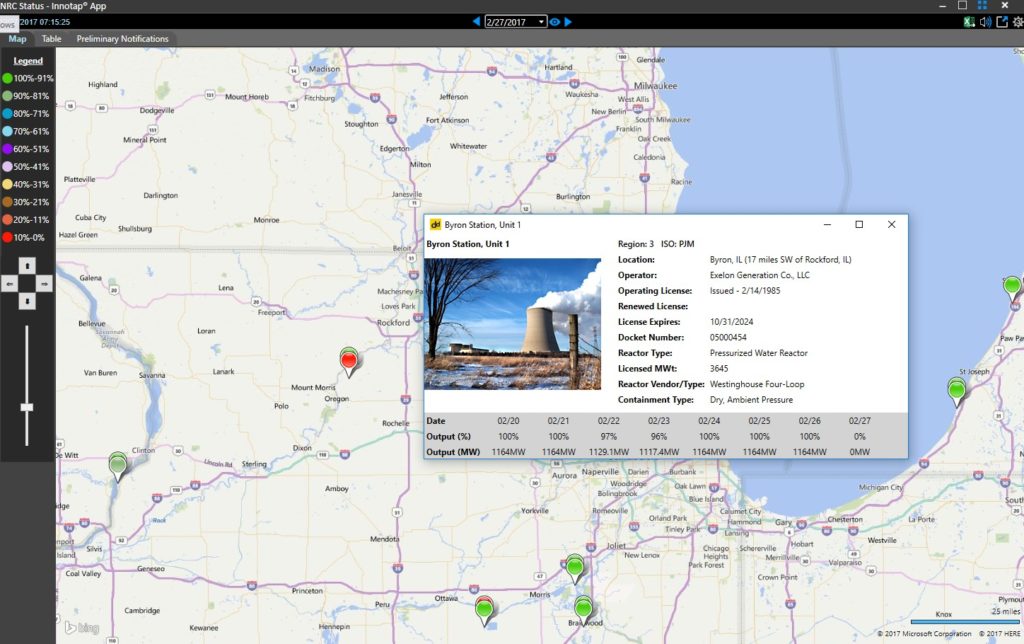Click the Legend heading
Image resolution: width=1024 pixels, height=644 pixels.
click(x=28, y=61)
